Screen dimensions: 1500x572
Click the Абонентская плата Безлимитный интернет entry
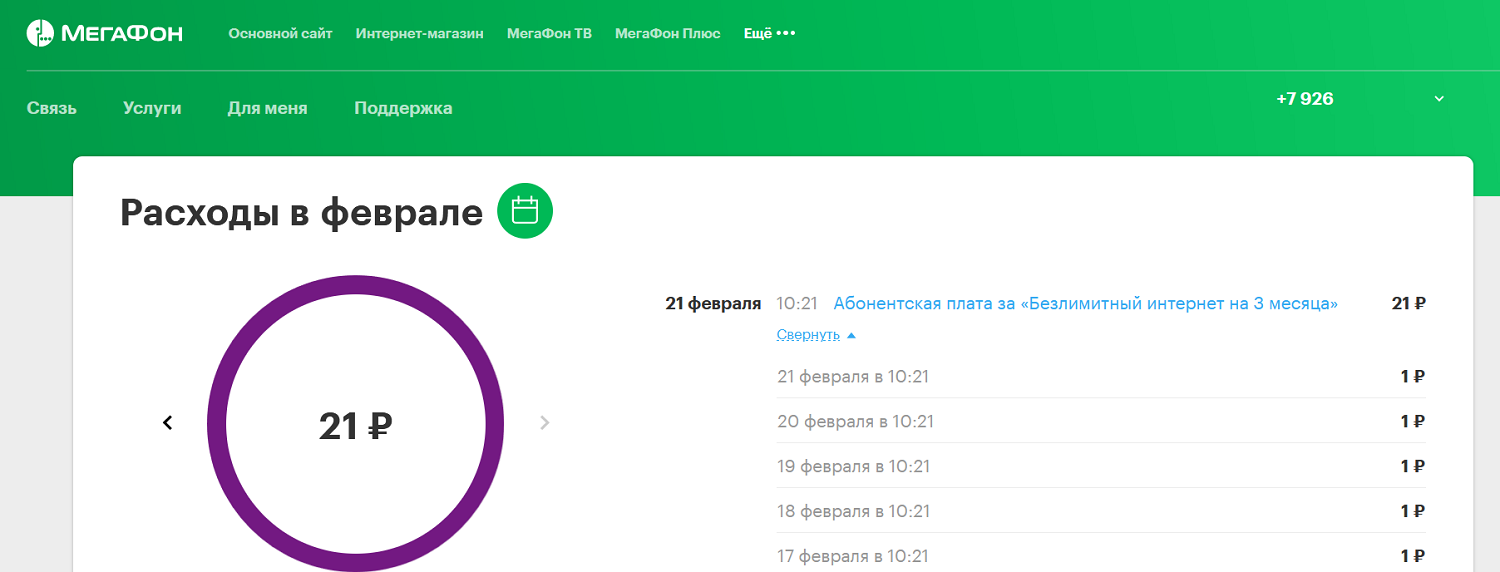point(1085,303)
